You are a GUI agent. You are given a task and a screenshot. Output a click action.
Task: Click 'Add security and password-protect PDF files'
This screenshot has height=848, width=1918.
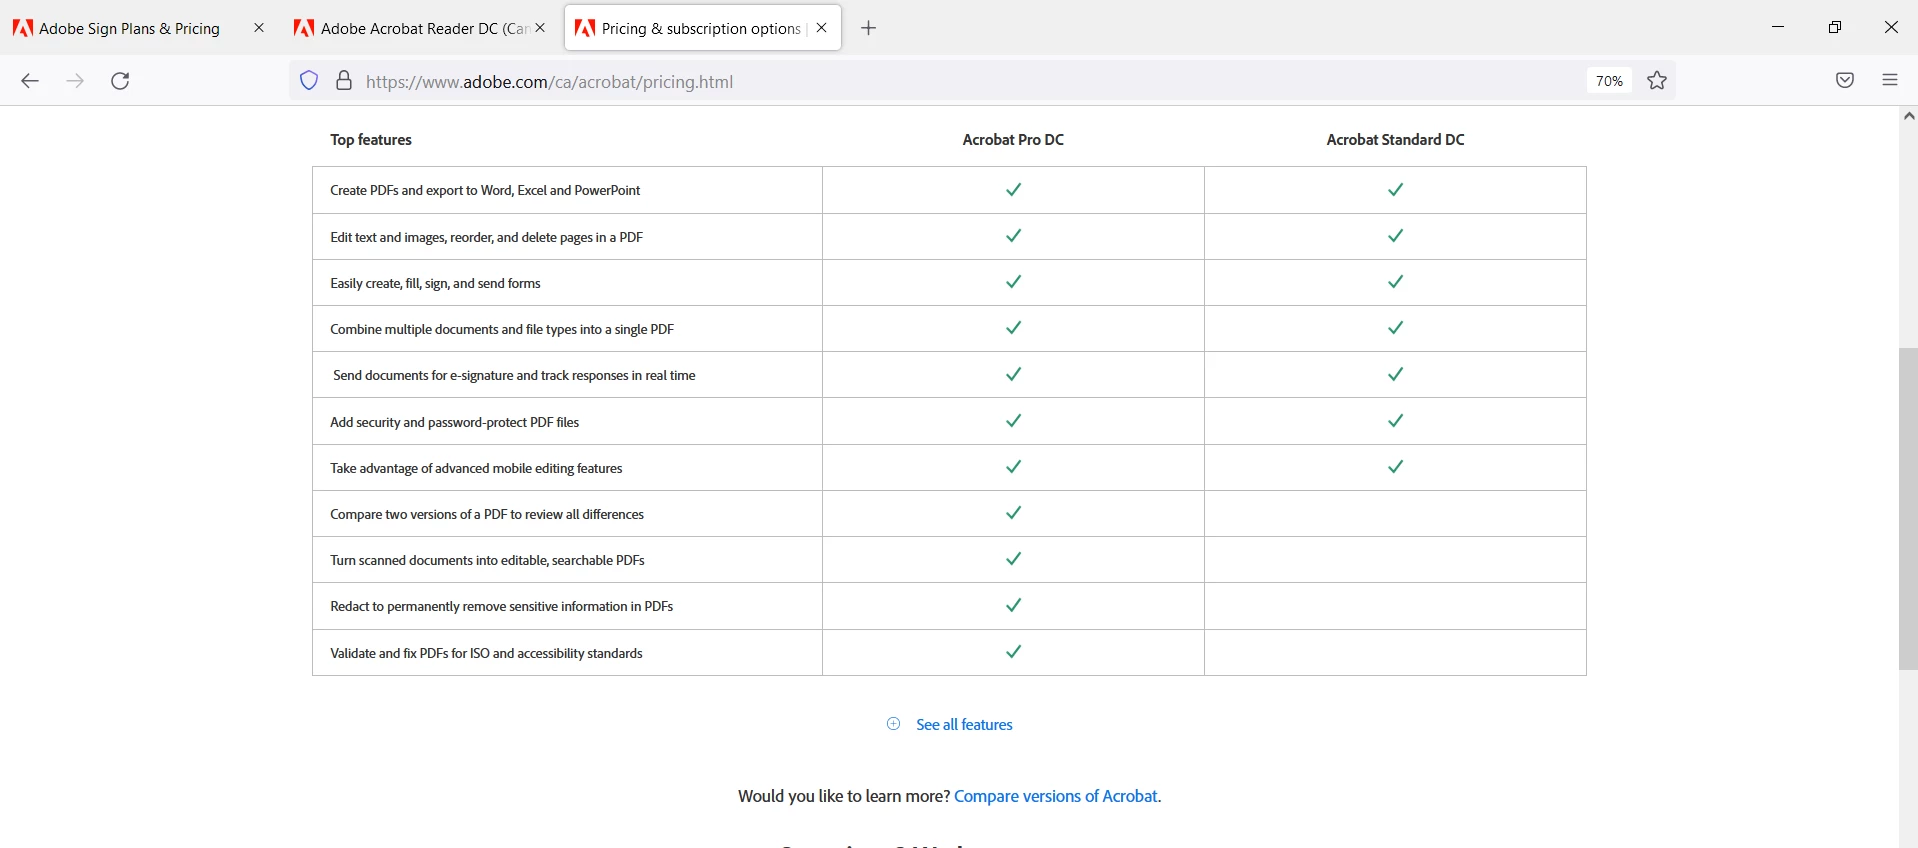coord(455,423)
